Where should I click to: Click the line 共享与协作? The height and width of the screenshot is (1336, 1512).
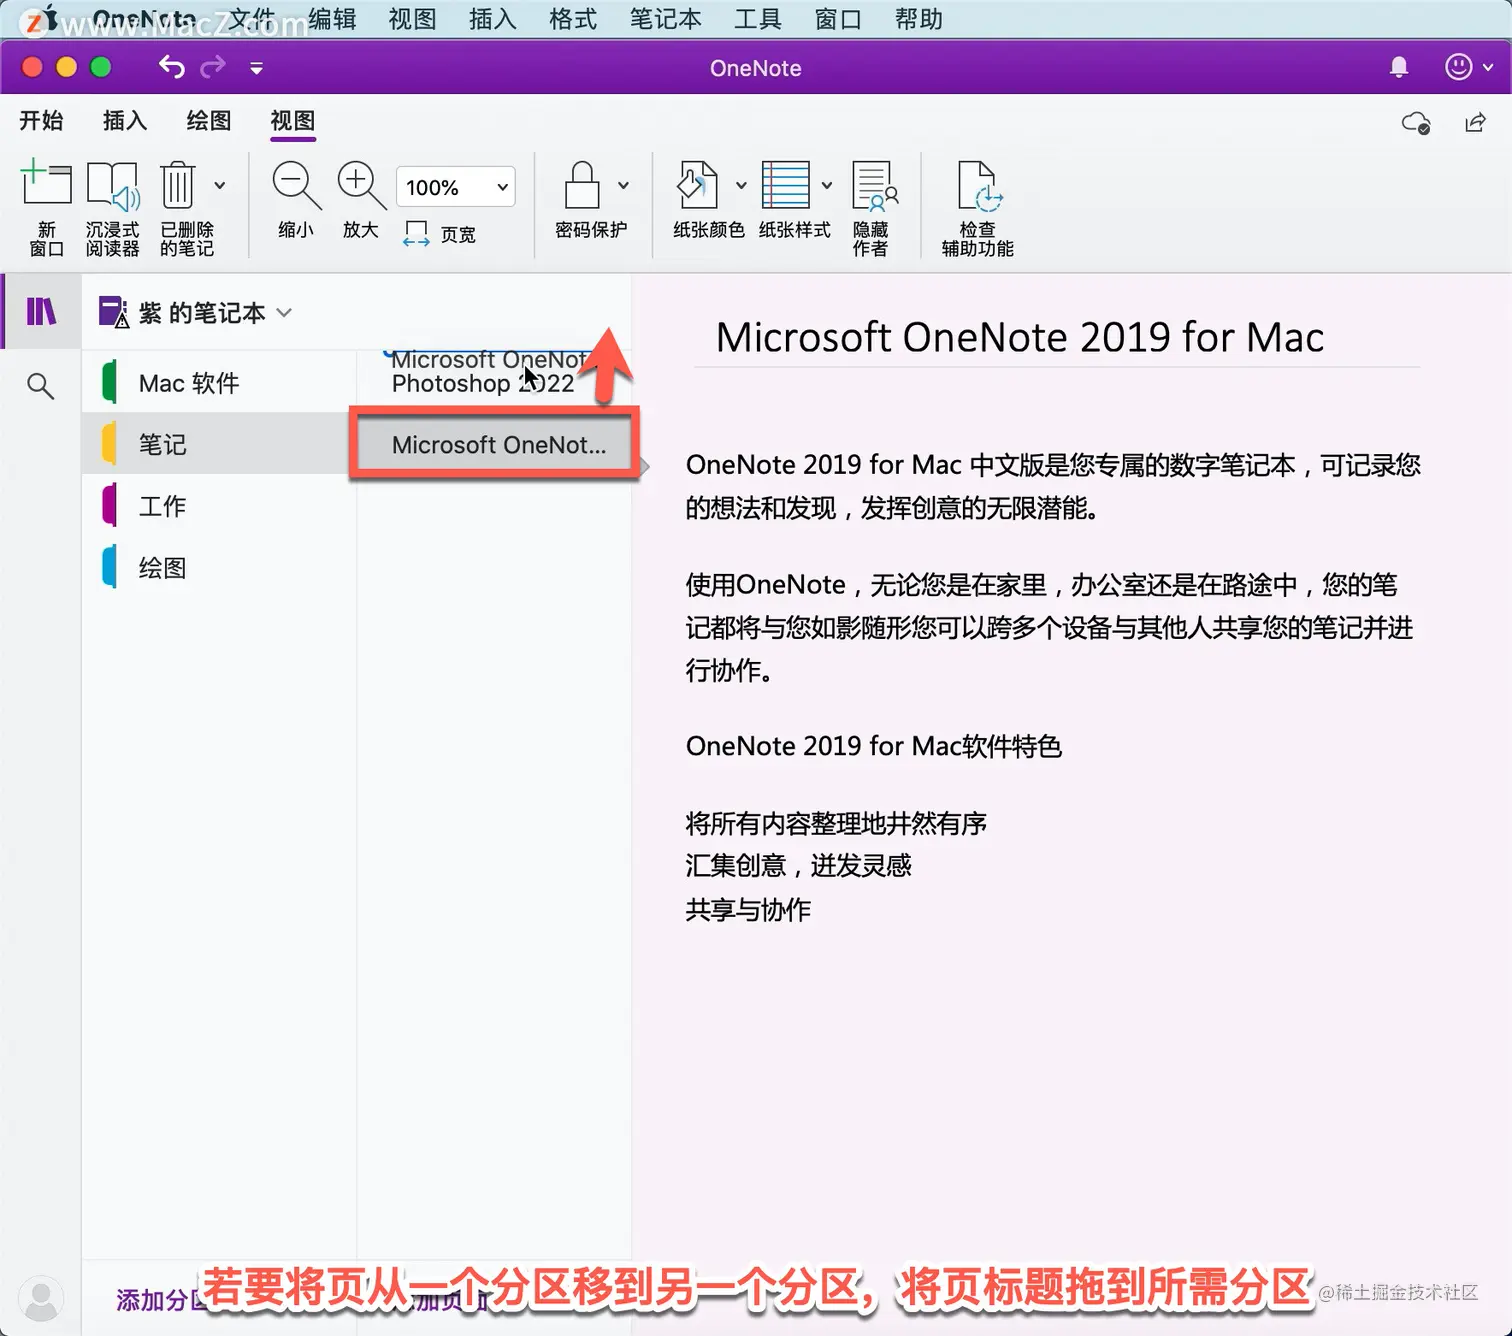748,910
